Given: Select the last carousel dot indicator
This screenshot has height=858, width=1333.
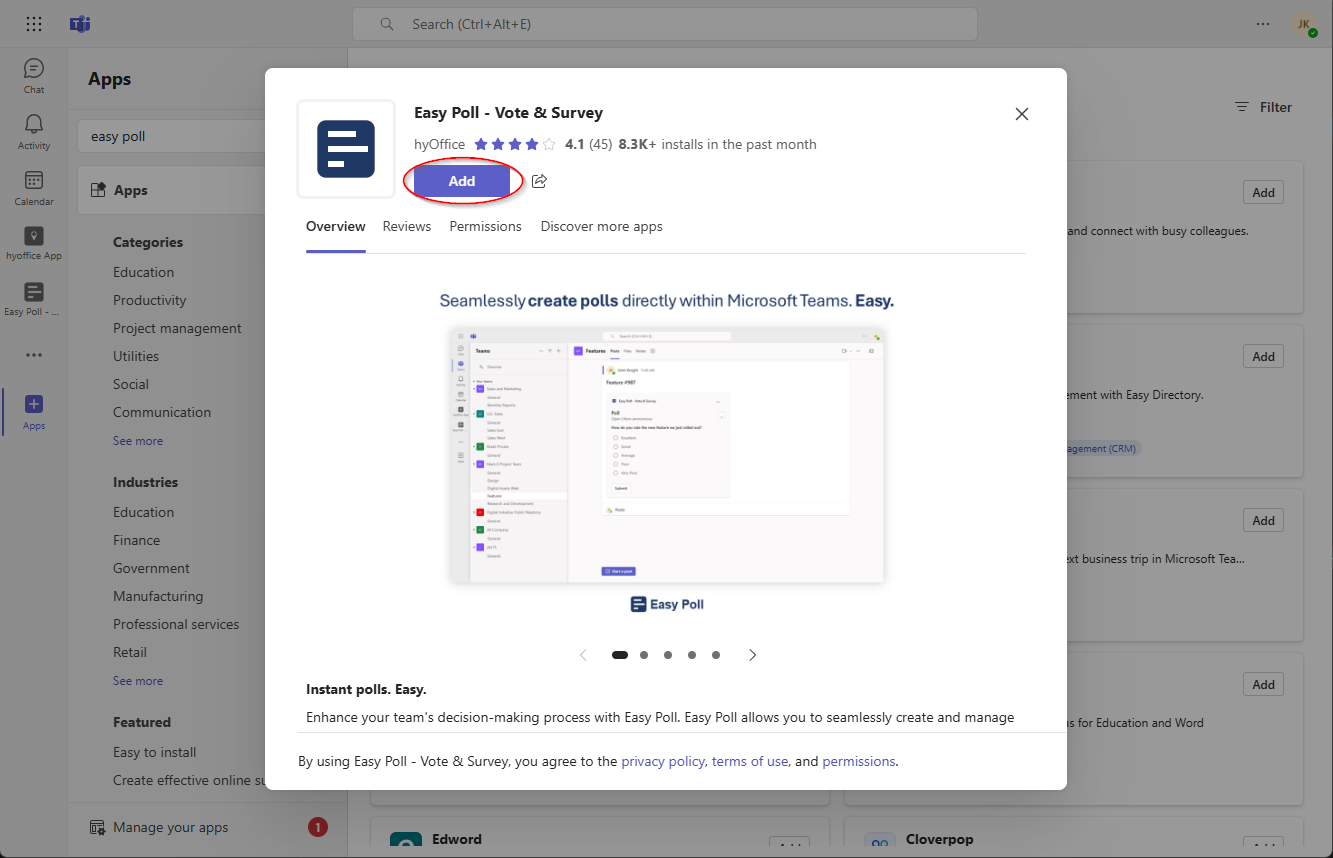Looking at the screenshot, I should 716,655.
